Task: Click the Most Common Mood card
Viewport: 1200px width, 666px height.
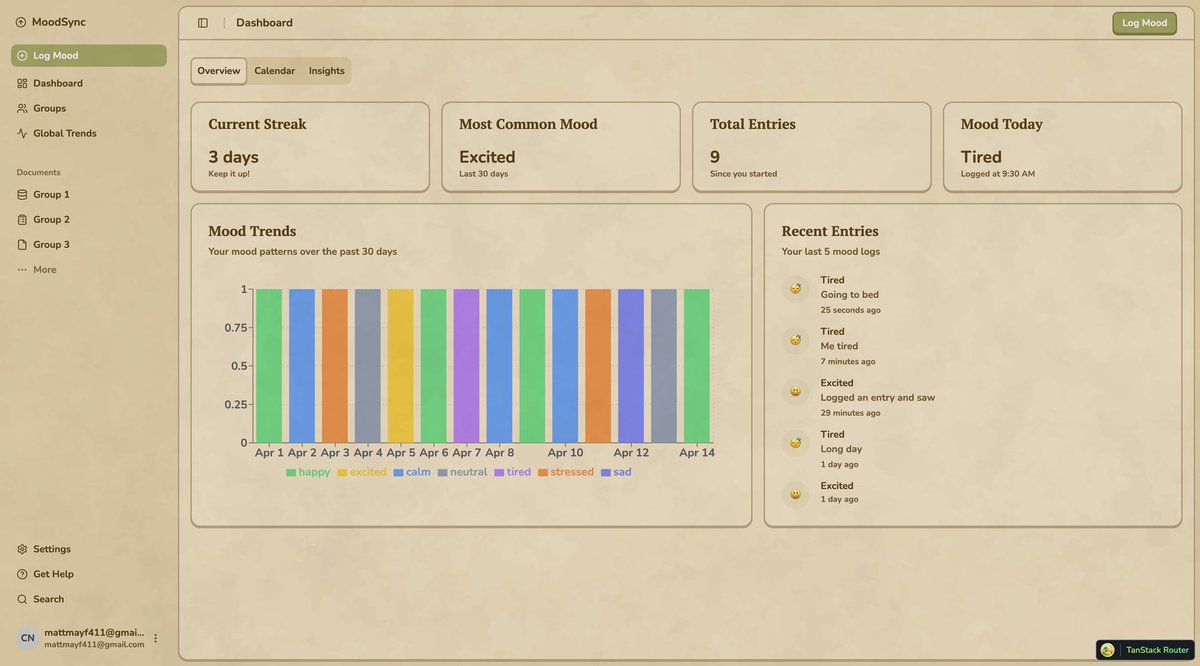Action: pyautogui.click(x=561, y=147)
